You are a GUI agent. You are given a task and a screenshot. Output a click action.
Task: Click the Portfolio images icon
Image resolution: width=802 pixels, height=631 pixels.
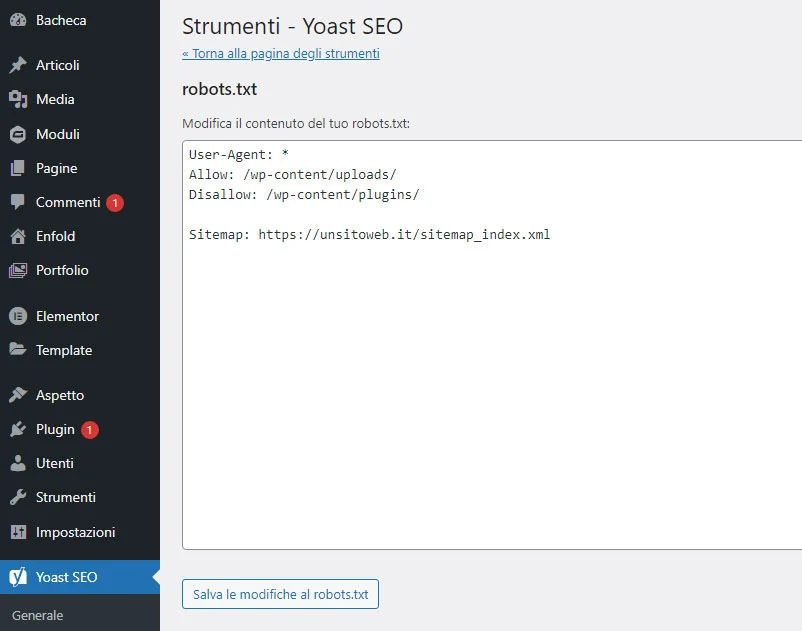[18, 270]
